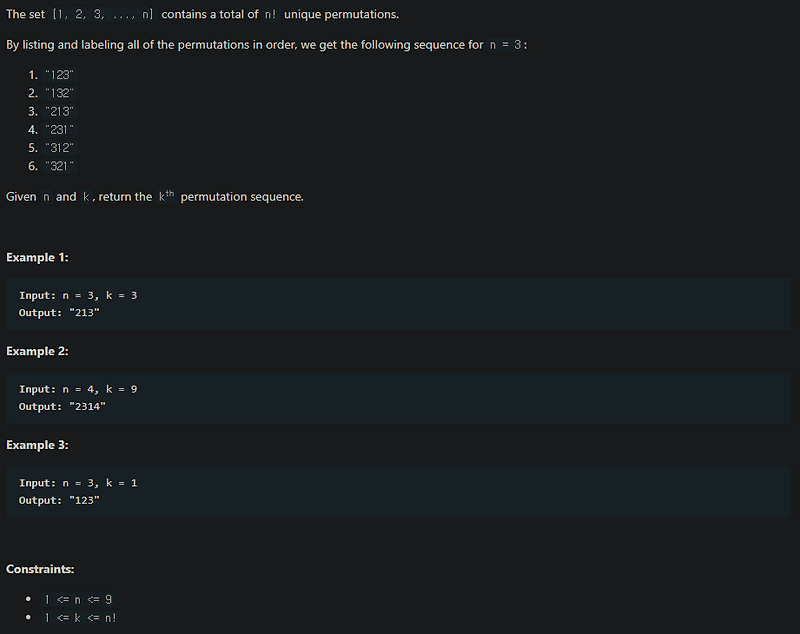
Task: Click the kth superscript code snippet
Action: tap(166, 196)
